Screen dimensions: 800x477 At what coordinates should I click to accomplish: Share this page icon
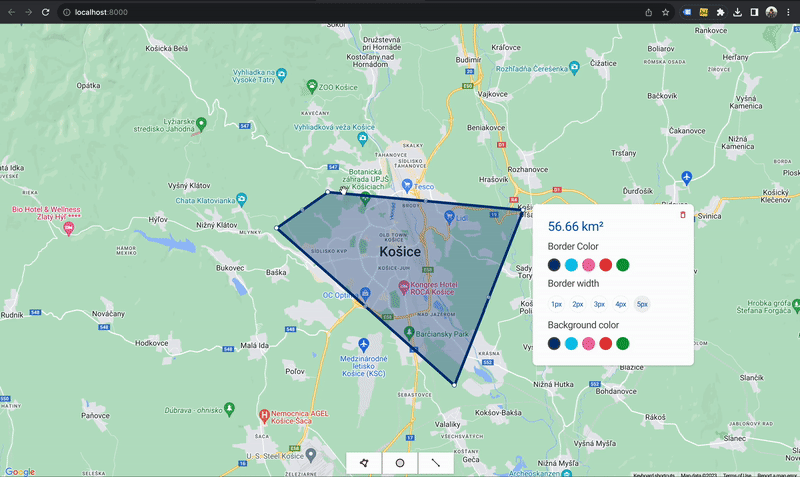(x=648, y=12)
